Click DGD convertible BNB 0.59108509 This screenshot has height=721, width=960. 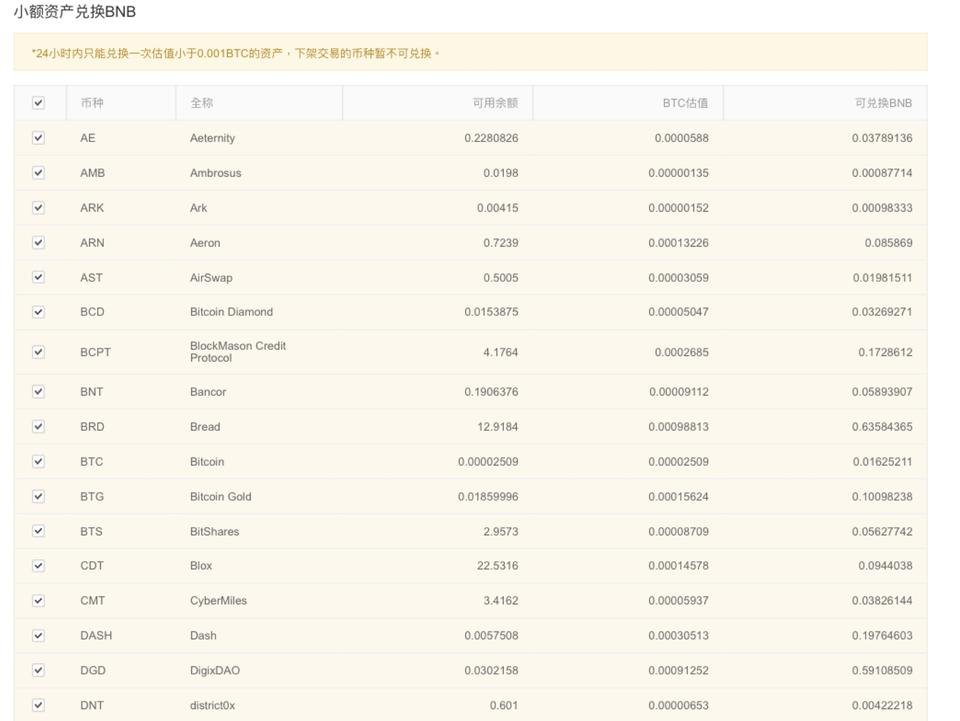click(882, 670)
